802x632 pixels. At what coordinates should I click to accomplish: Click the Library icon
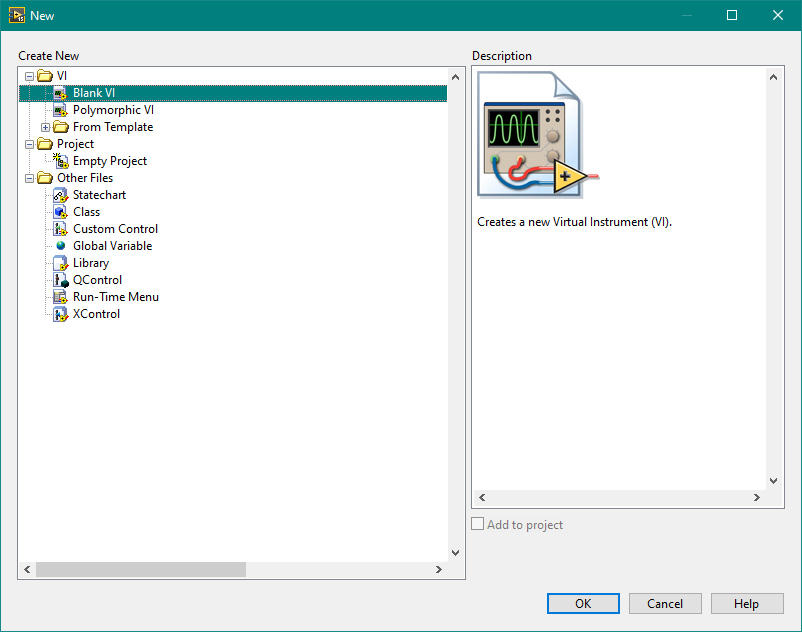[x=60, y=263]
